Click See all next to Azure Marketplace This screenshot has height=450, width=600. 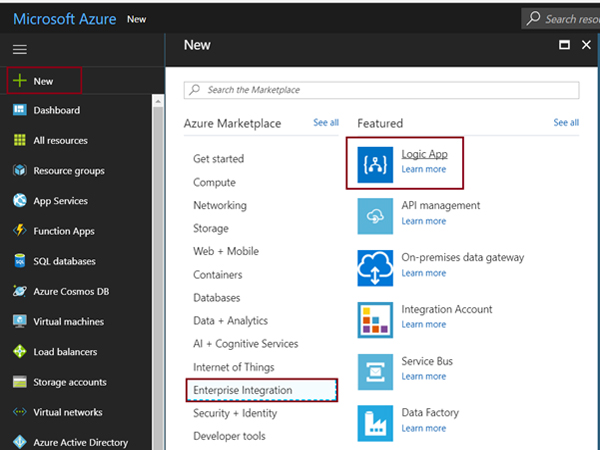[x=326, y=123]
